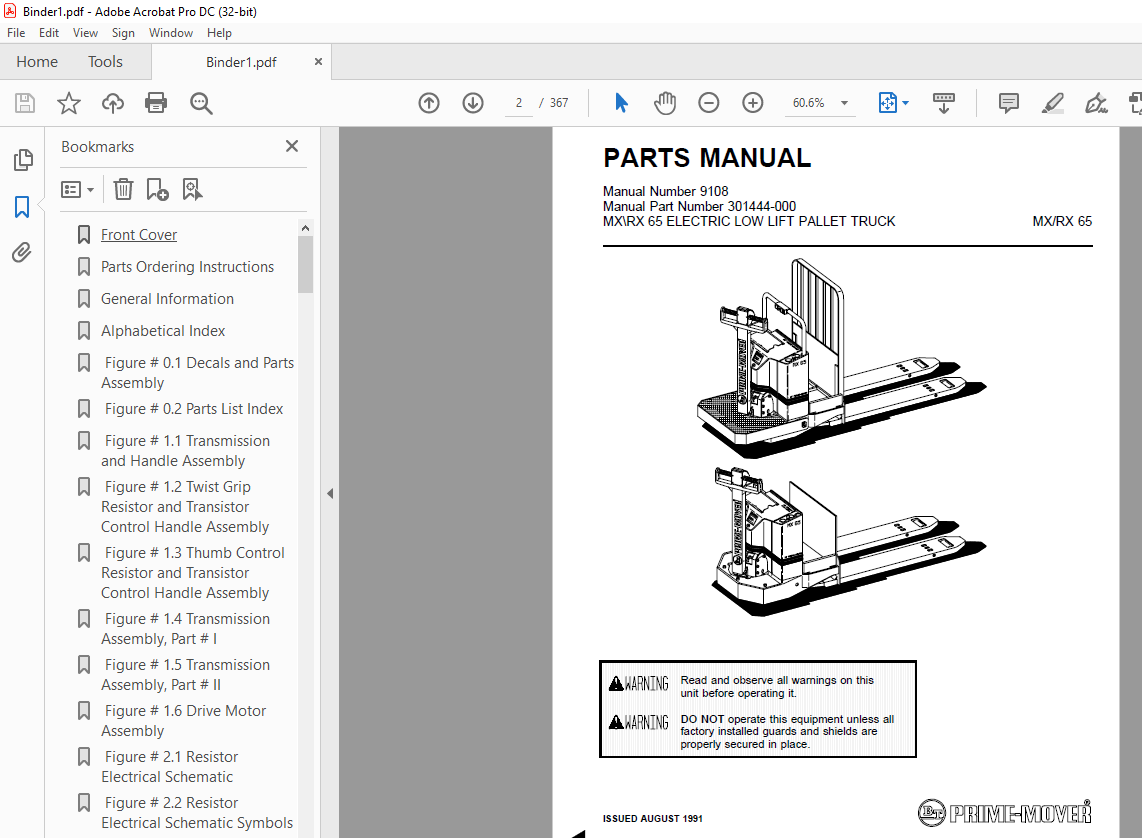Open Figure # 1.5 Transmission Assembly Part II
The width and height of the screenshot is (1142, 838).
click(x=186, y=675)
